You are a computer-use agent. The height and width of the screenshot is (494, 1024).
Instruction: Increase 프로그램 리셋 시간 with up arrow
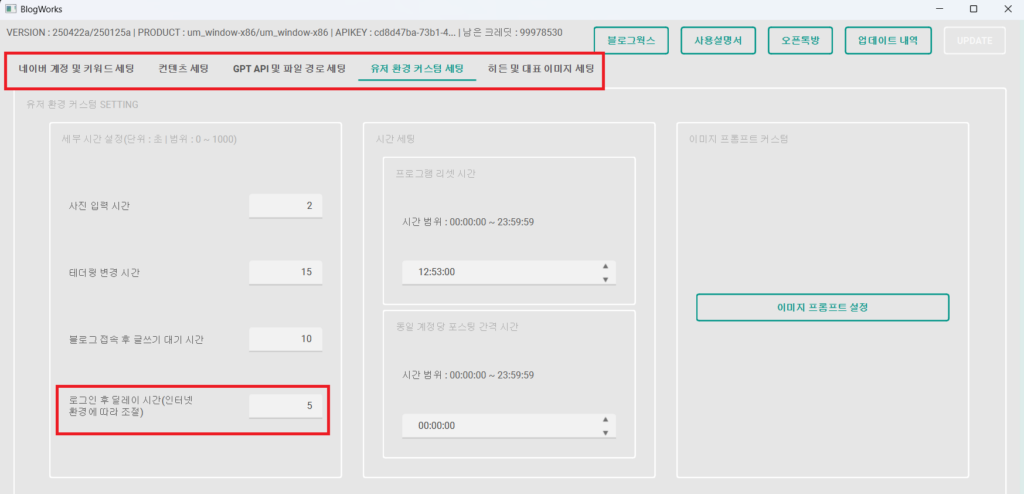(605, 266)
